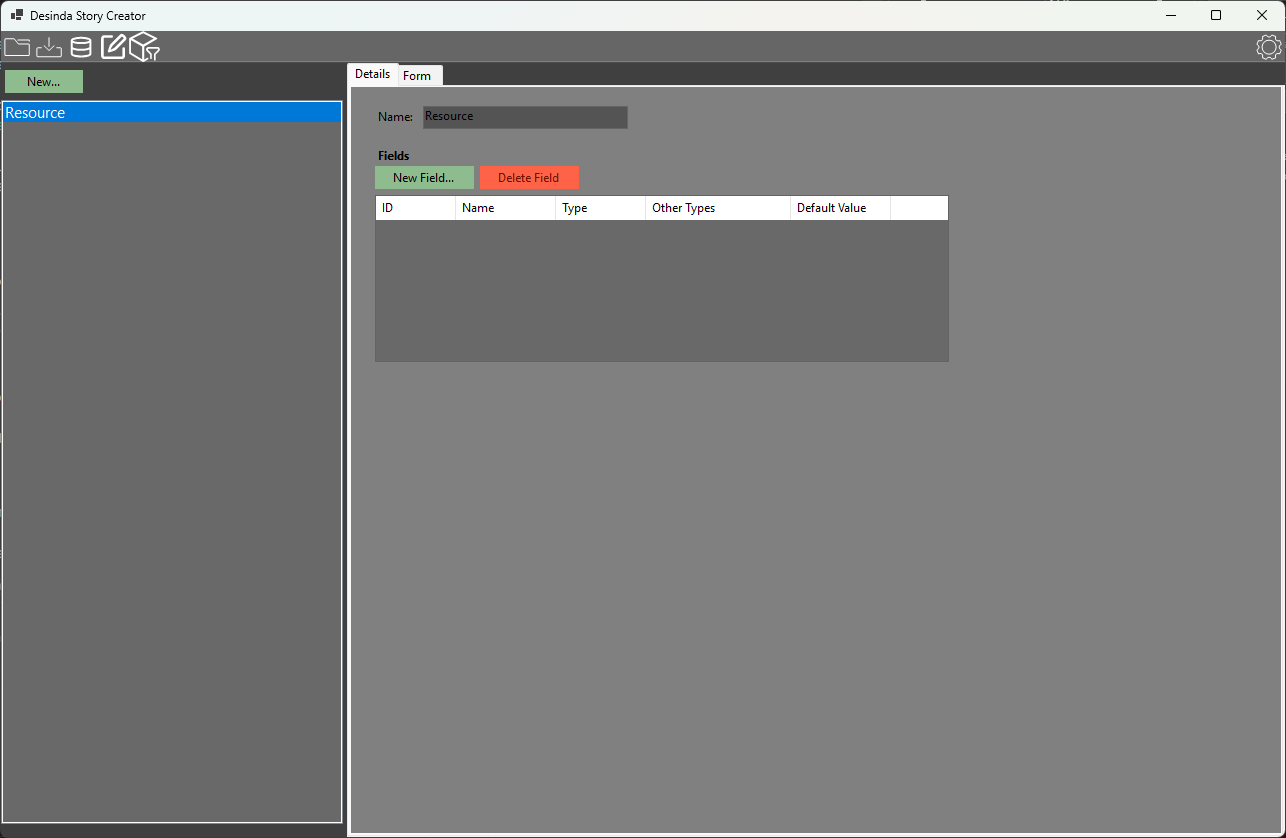Open settings via the gear icon
The width and height of the screenshot is (1286, 838).
tap(1268, 47)
